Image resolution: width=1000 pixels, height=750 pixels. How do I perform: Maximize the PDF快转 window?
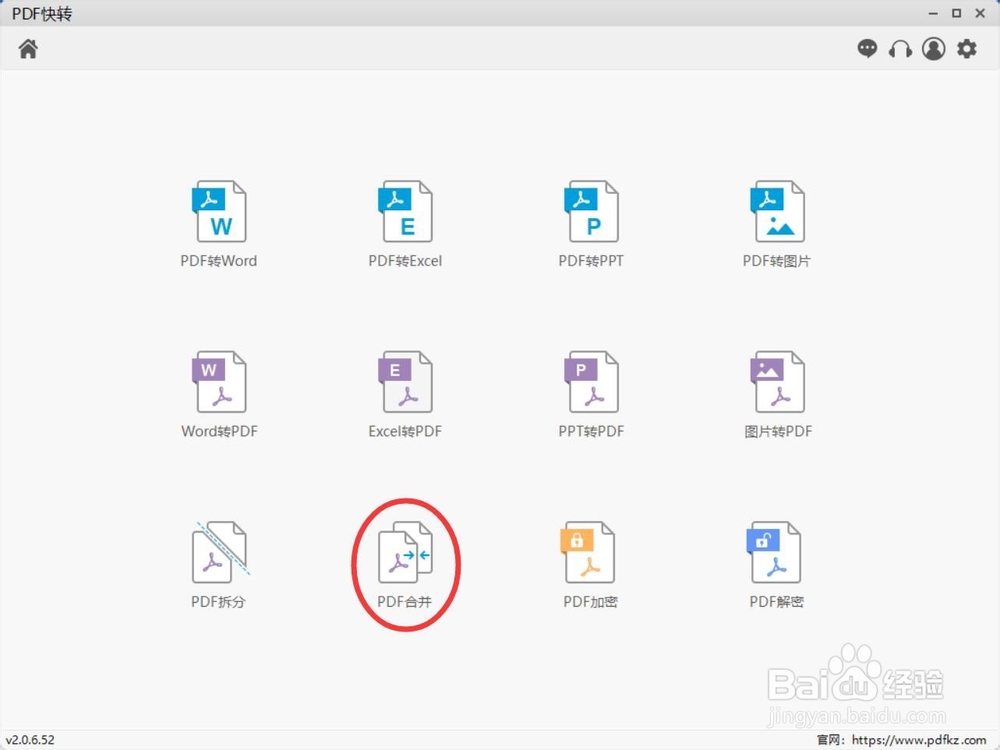click(957, 13)
